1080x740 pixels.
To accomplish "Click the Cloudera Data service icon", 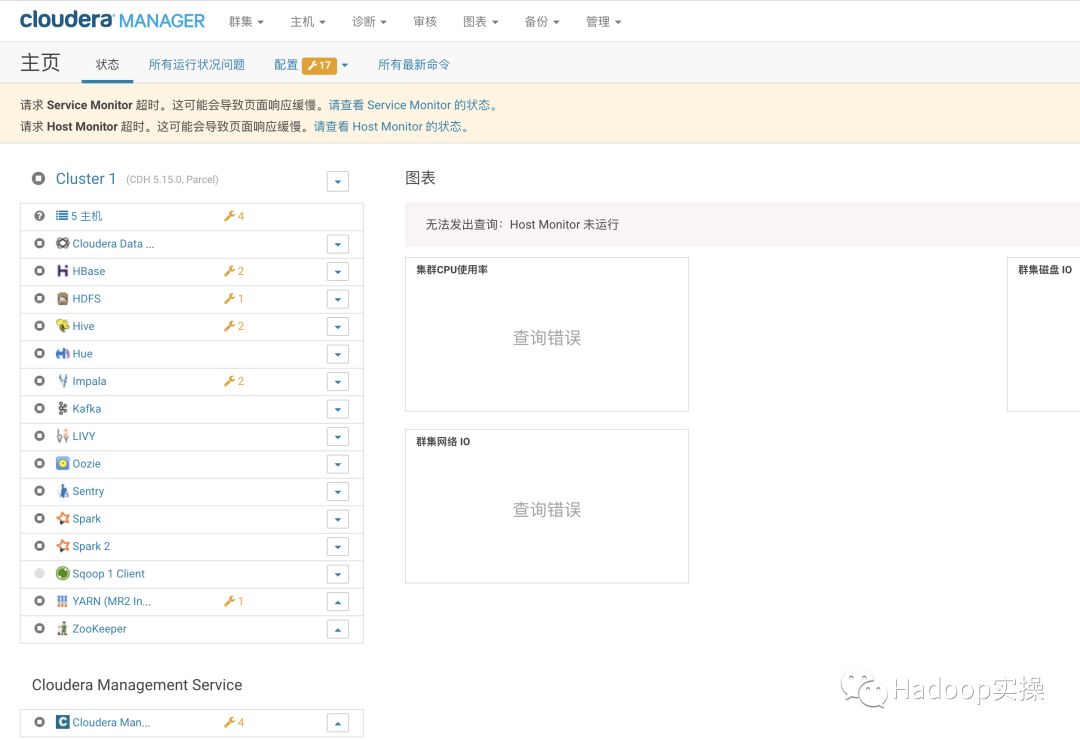I will coord(63,243).
